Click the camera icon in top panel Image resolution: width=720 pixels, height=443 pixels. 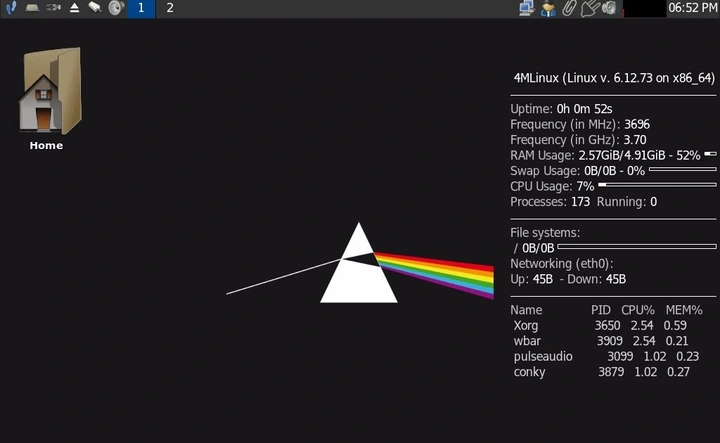coord(53,8)
